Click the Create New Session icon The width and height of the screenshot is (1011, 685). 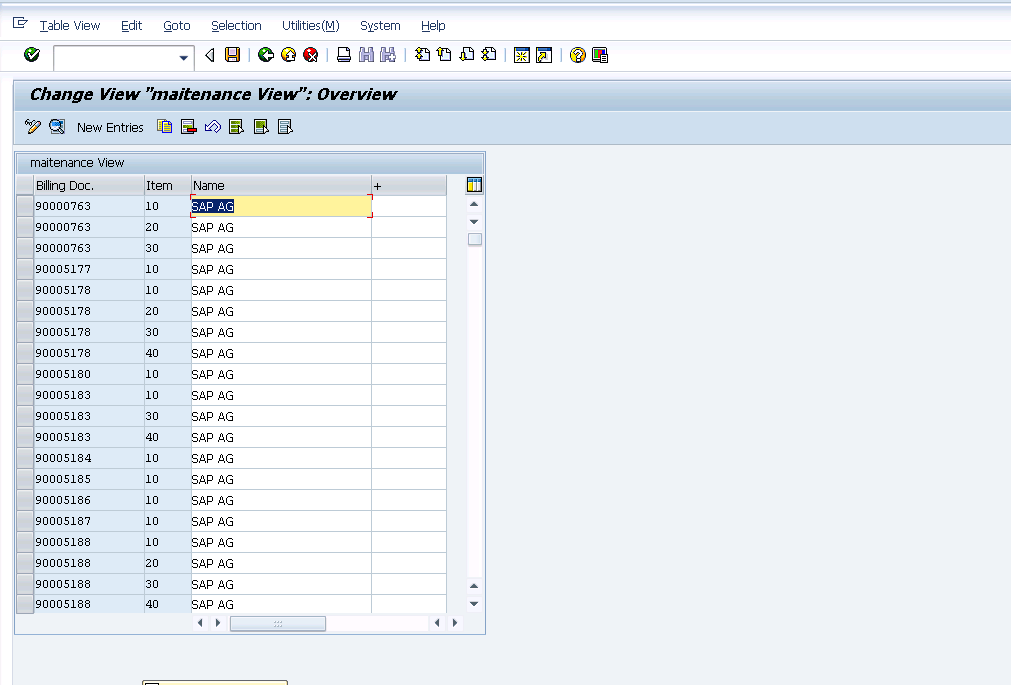[x=522, y=55]
